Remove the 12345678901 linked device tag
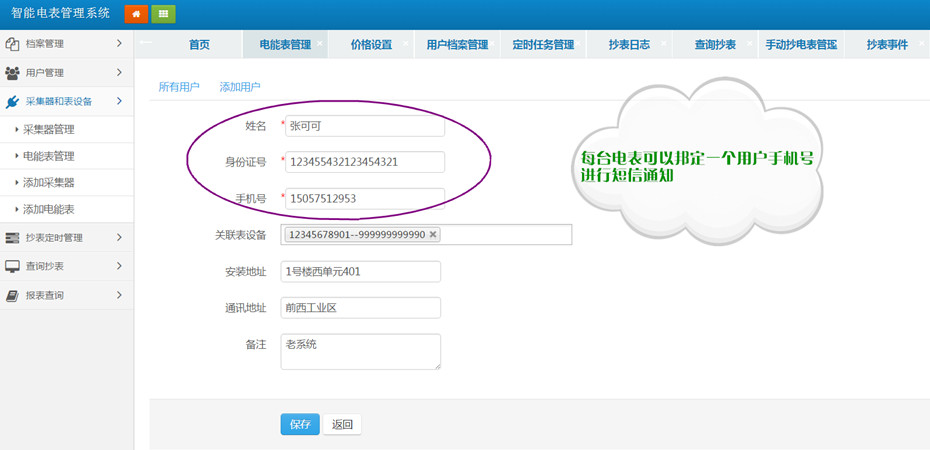 click(433, 235)
